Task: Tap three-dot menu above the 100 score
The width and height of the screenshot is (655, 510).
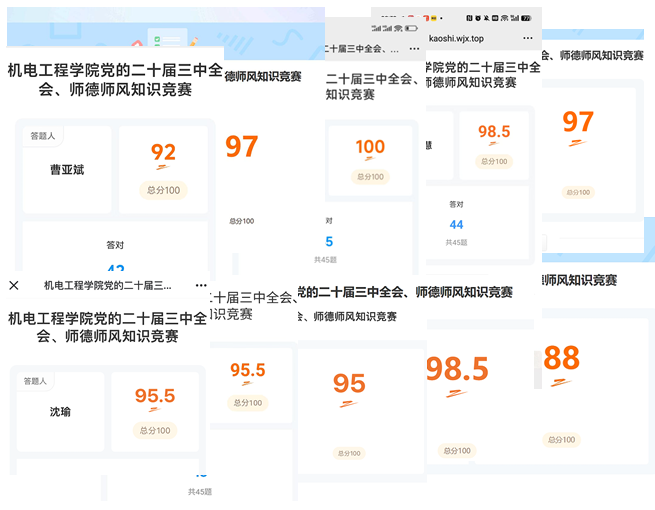Action: (412, 48)
